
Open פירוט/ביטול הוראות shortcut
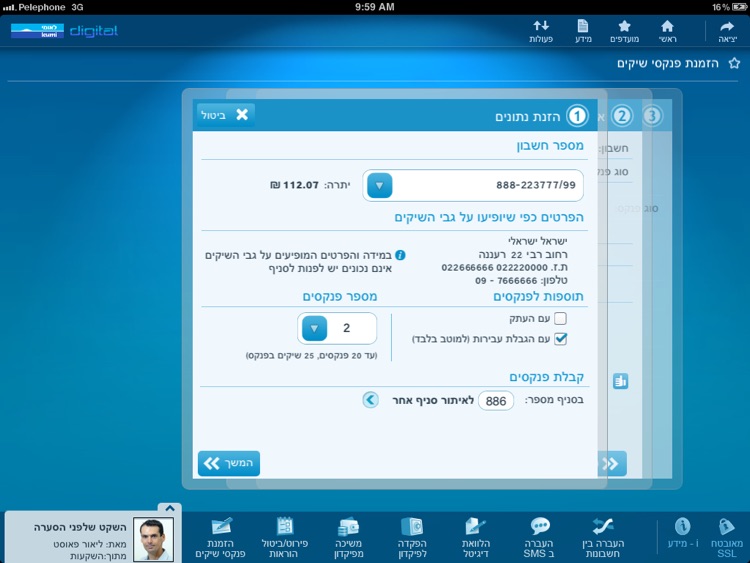(x=285, y=537)
